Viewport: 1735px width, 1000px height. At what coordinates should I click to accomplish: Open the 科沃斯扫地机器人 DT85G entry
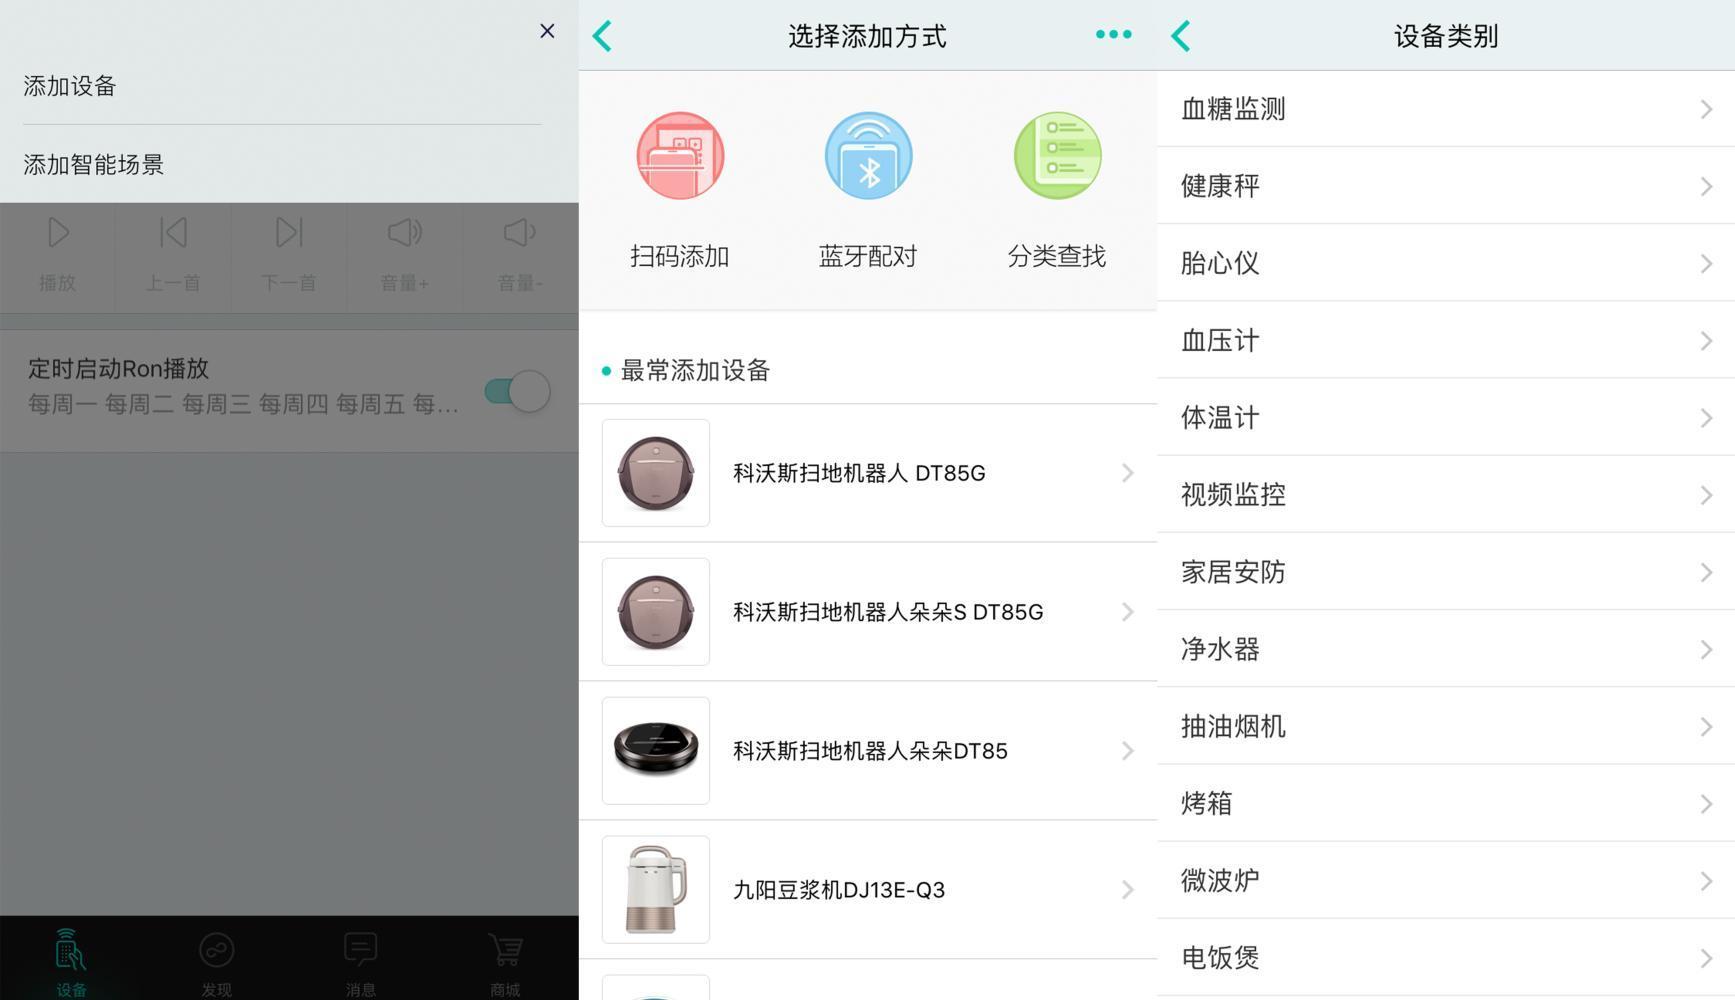867,473
